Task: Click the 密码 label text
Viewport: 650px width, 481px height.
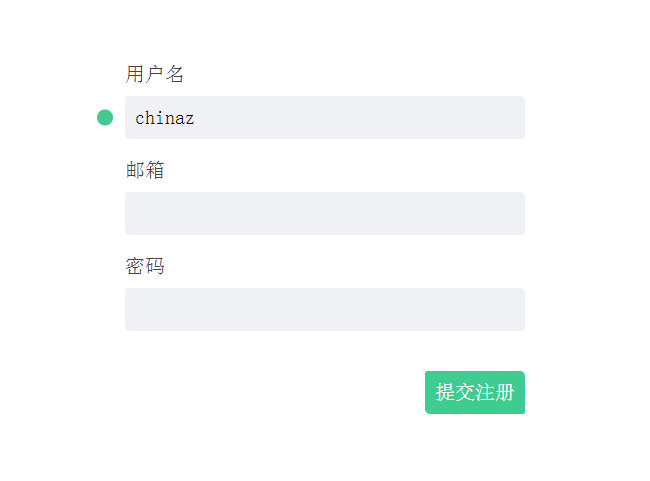Action: [145, 266]
